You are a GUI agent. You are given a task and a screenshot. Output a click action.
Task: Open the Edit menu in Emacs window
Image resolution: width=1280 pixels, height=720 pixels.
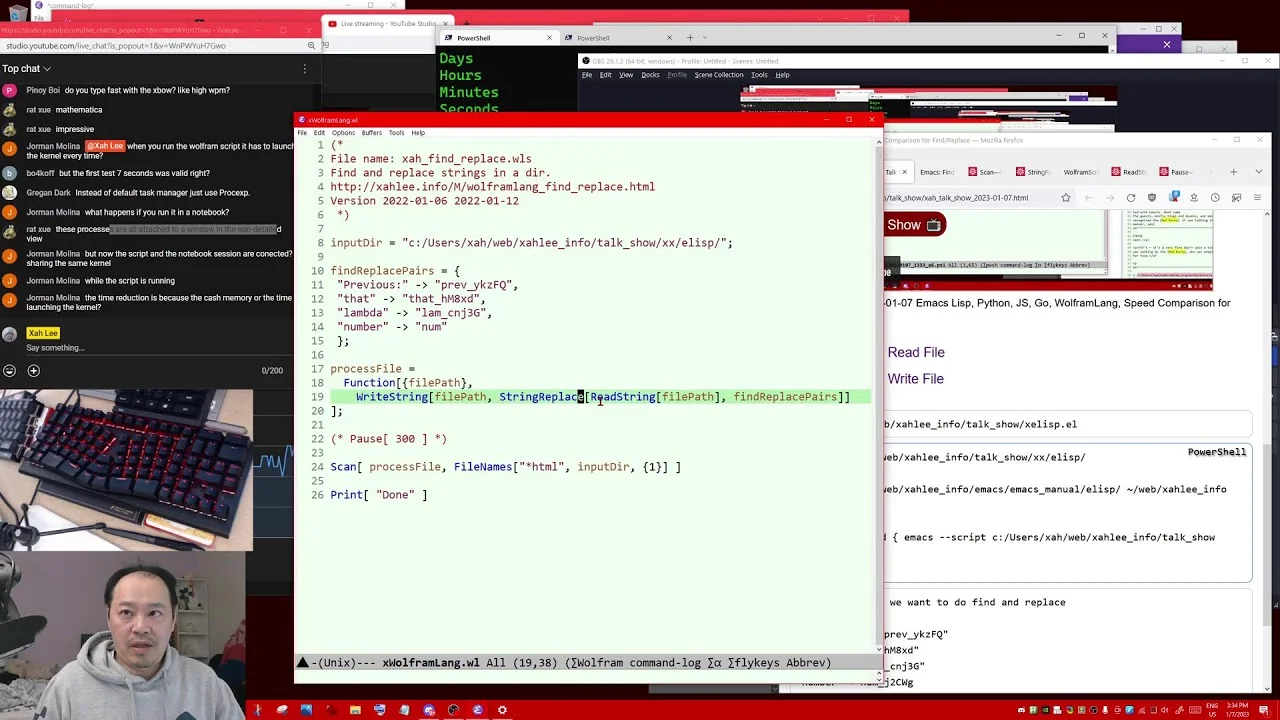[x=319, y=133]
